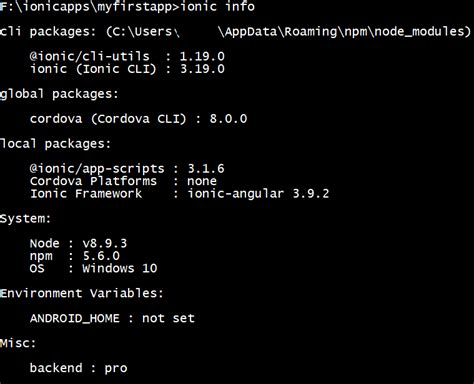
Task: Click the @ionic/cli-utils version 1.19.0
Action: (202, 56)
